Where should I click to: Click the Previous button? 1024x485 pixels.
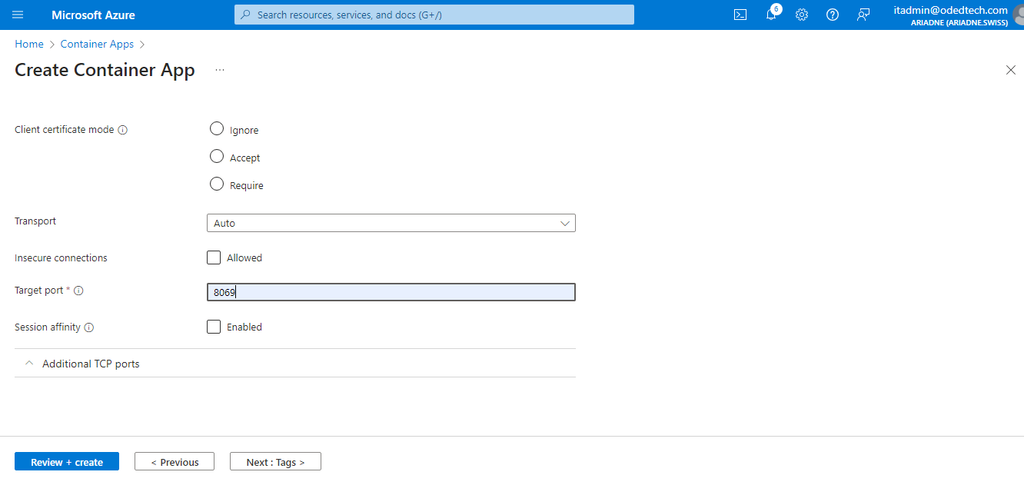174,462
